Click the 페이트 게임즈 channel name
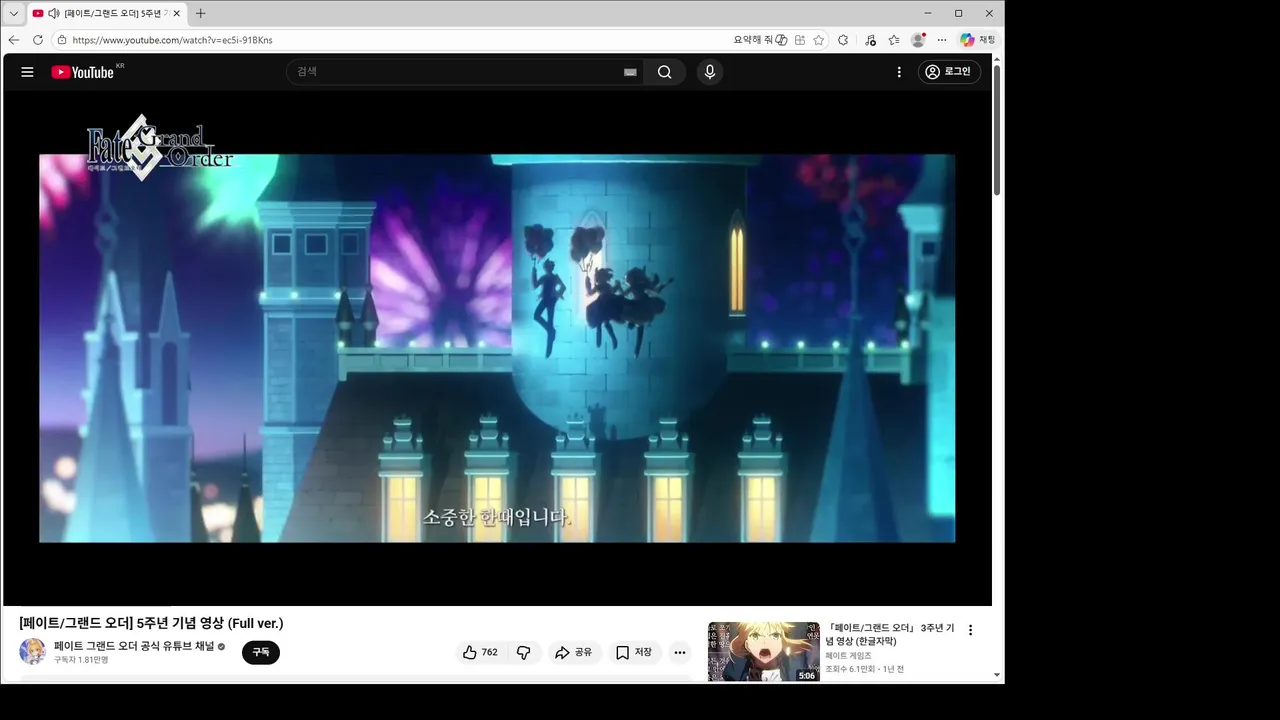This screenshot has height=720, width=1280. tap(848, 656)
